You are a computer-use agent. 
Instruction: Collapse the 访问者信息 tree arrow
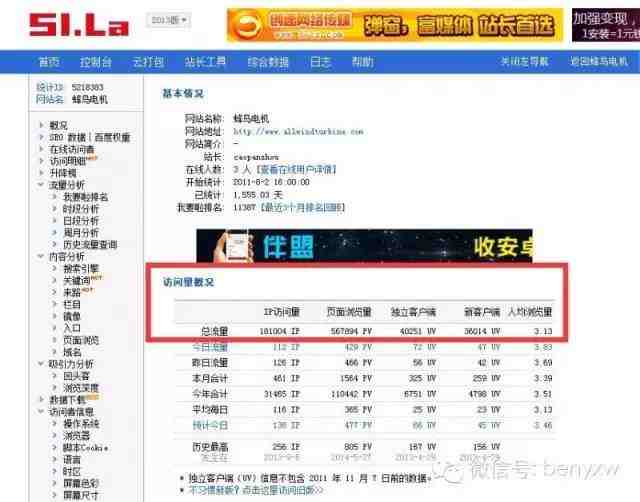(41, 411)
